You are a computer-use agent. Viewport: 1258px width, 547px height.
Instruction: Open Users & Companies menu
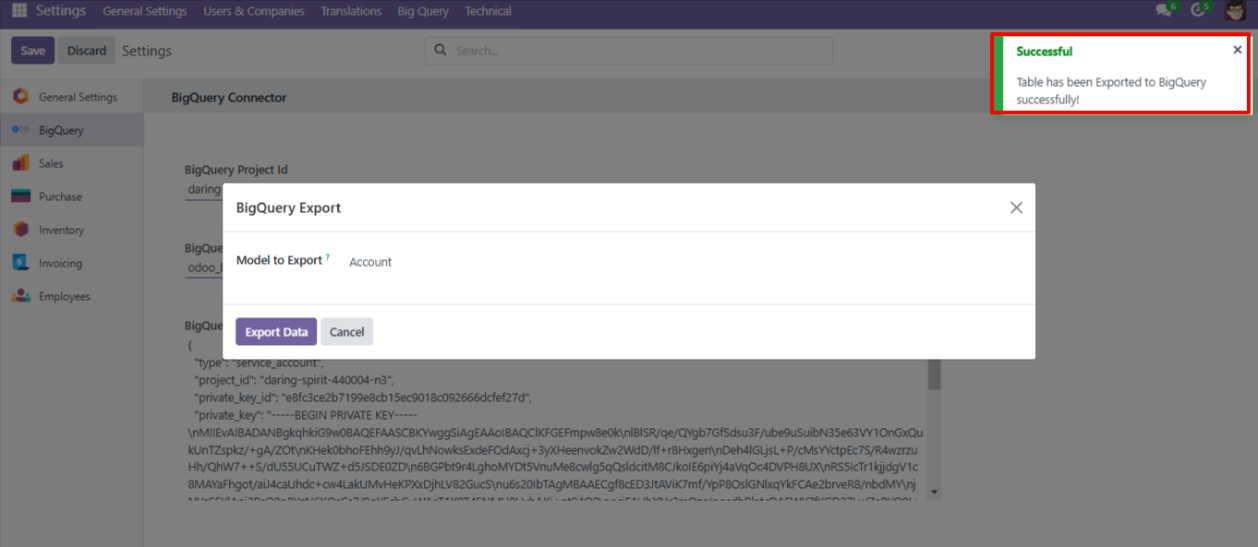point(254,11)
